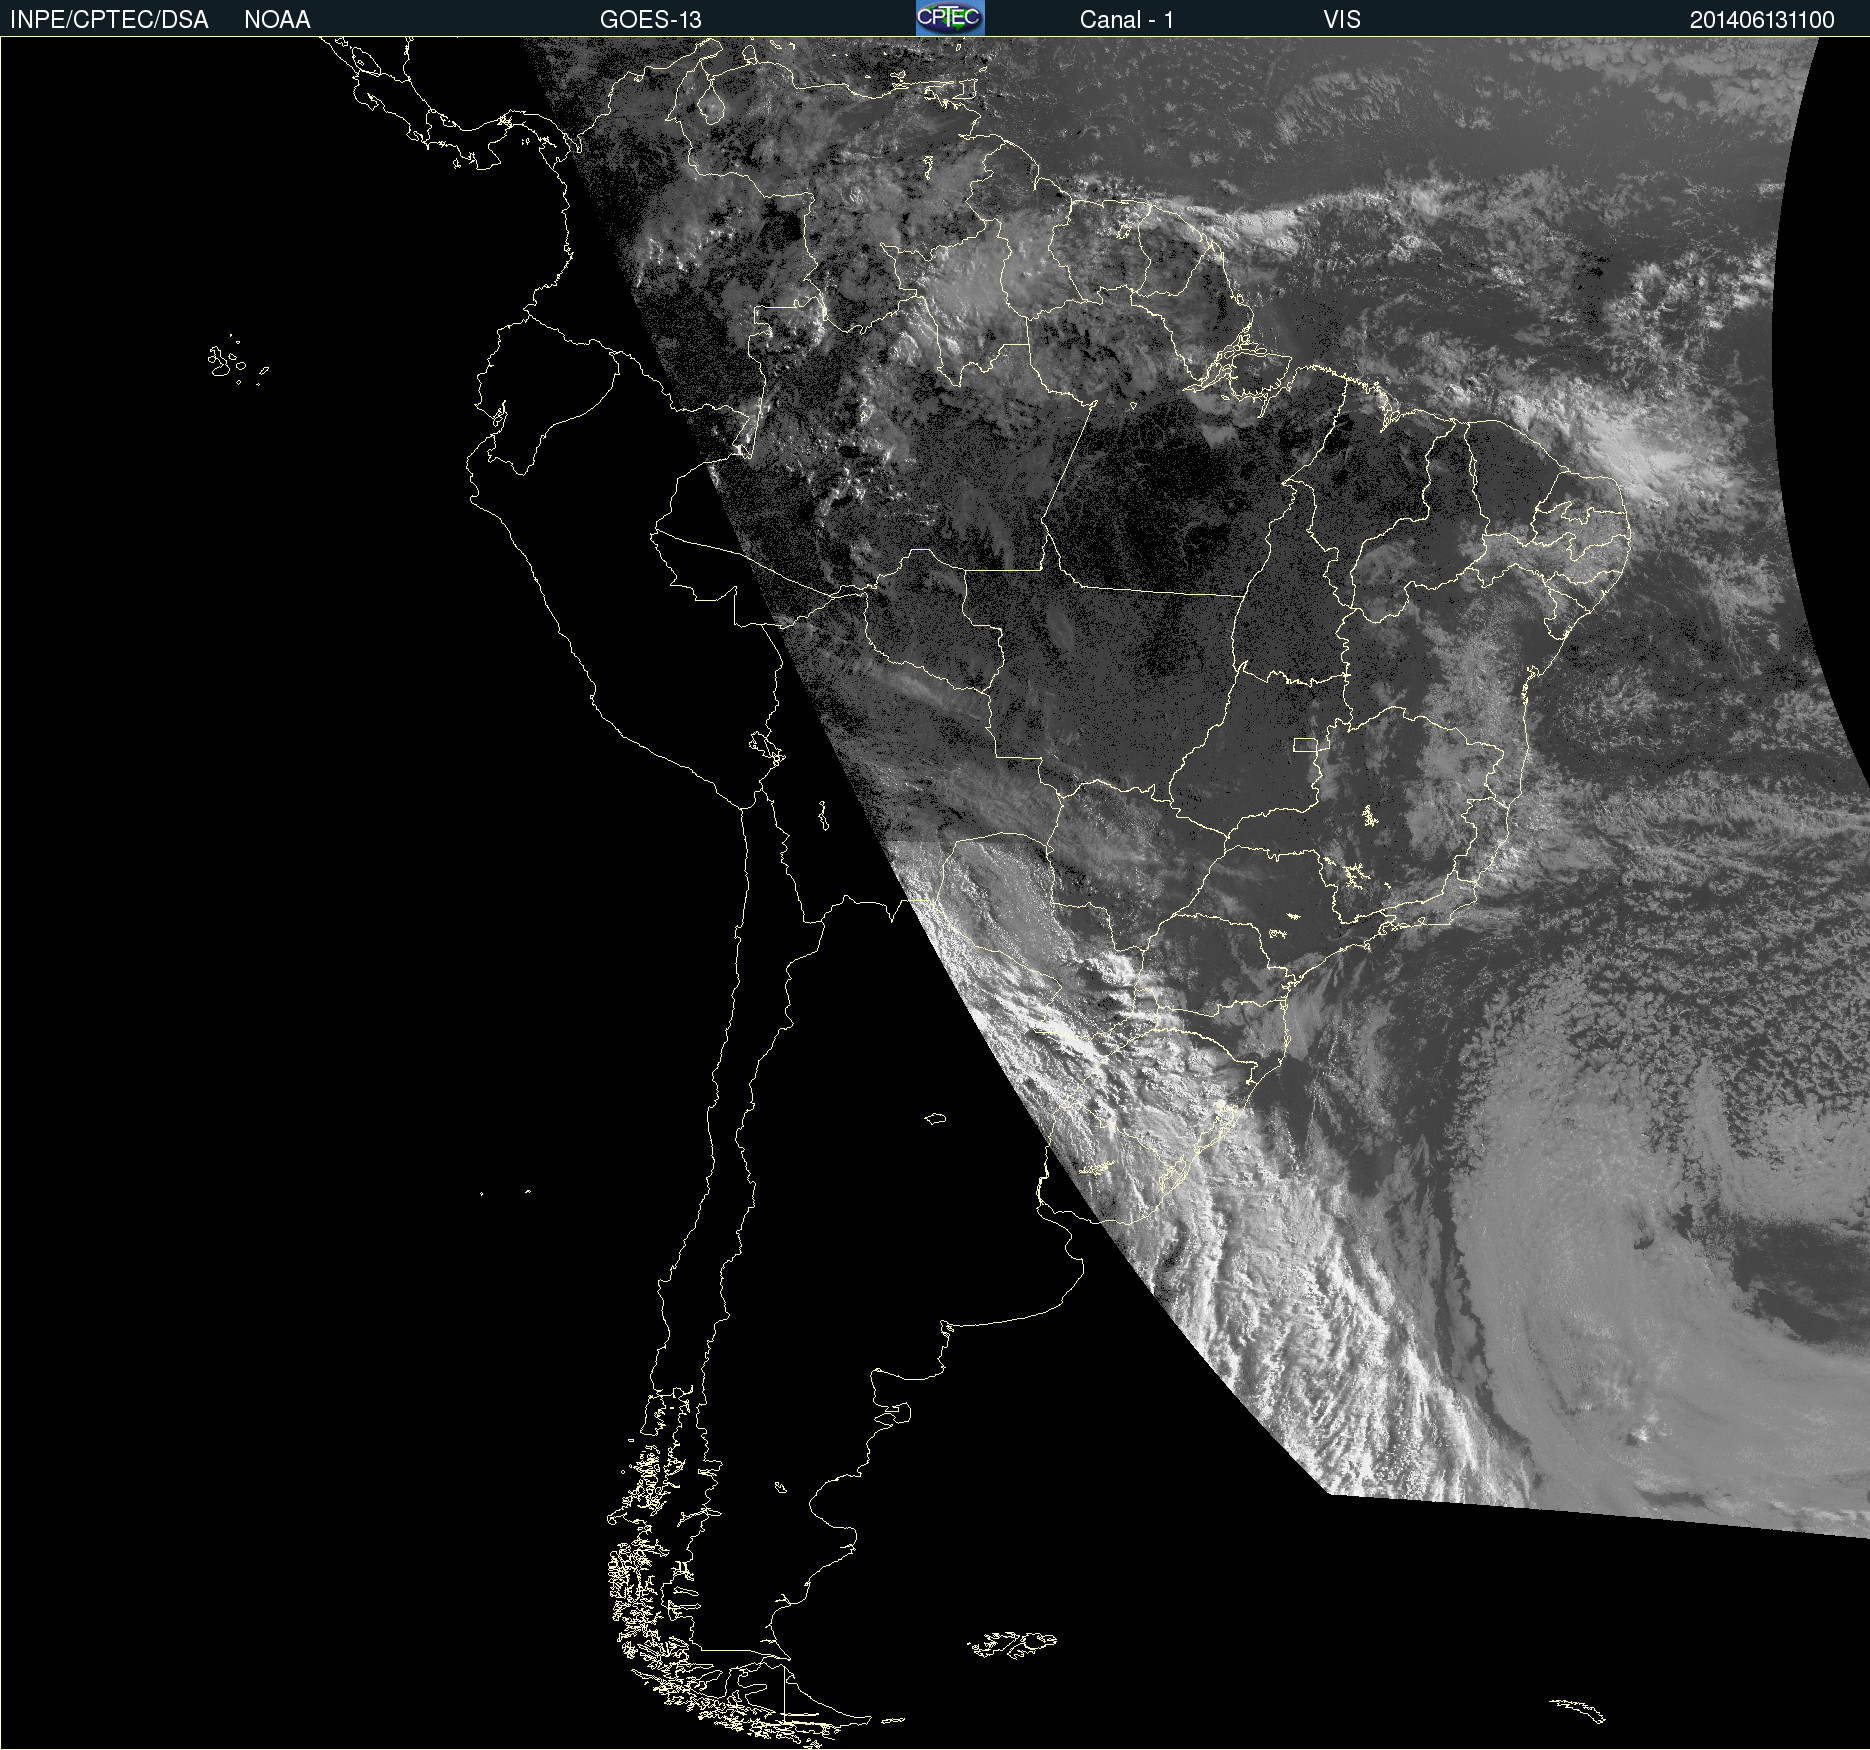Click the NOAA label in the header
1870x1750 pixels.
point(277,20)
